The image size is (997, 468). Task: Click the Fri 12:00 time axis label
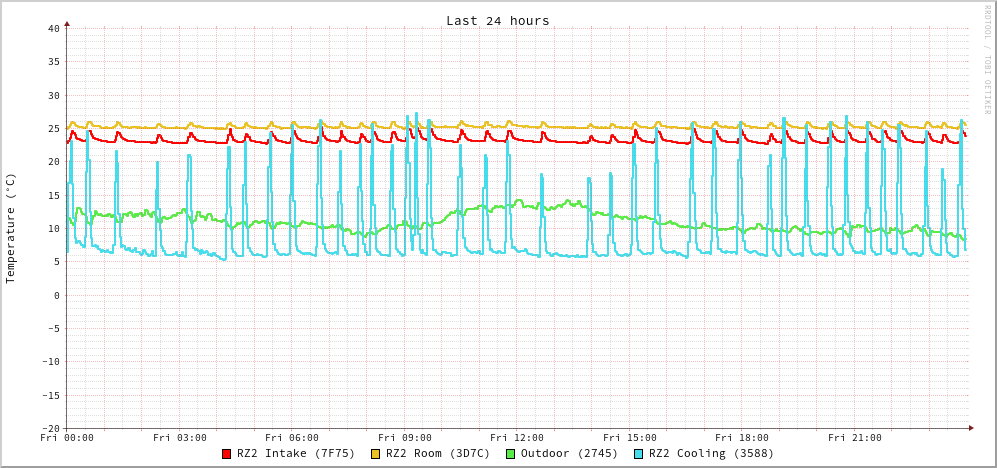point(517,438)
